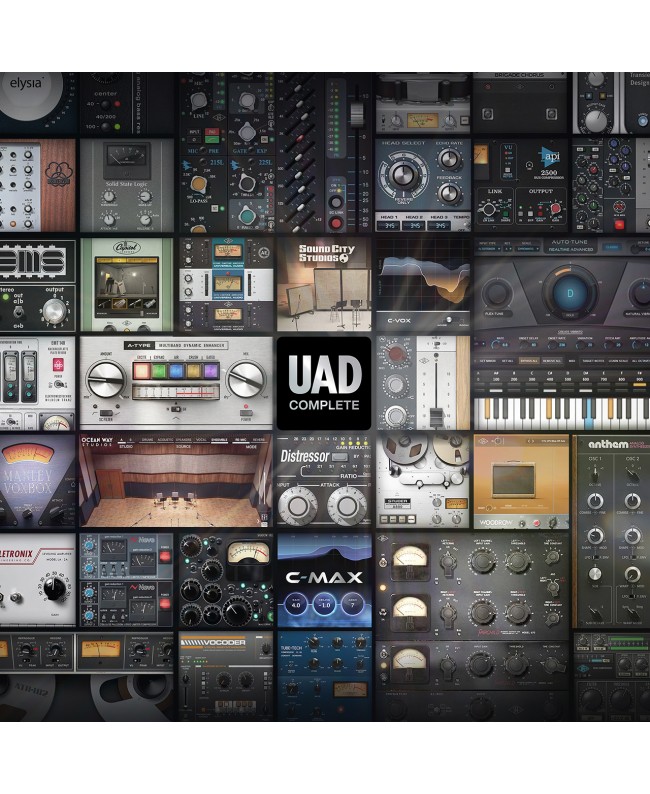This screenshot has height=794, width=650.
Task: Click the elysia logo
Action: pyautogui.click(x=26, y=83)
